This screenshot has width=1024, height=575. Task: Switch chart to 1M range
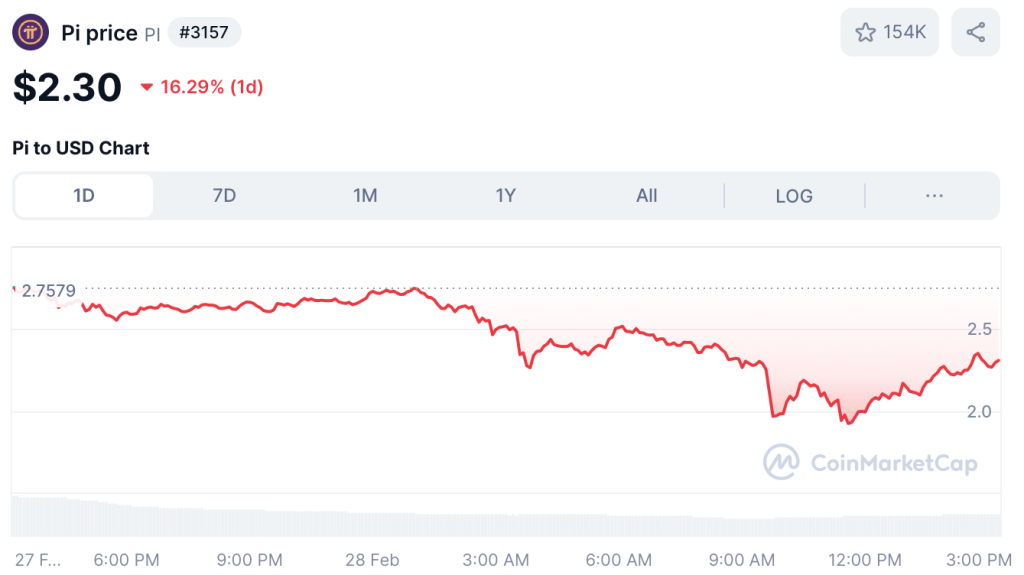(365, 195)
